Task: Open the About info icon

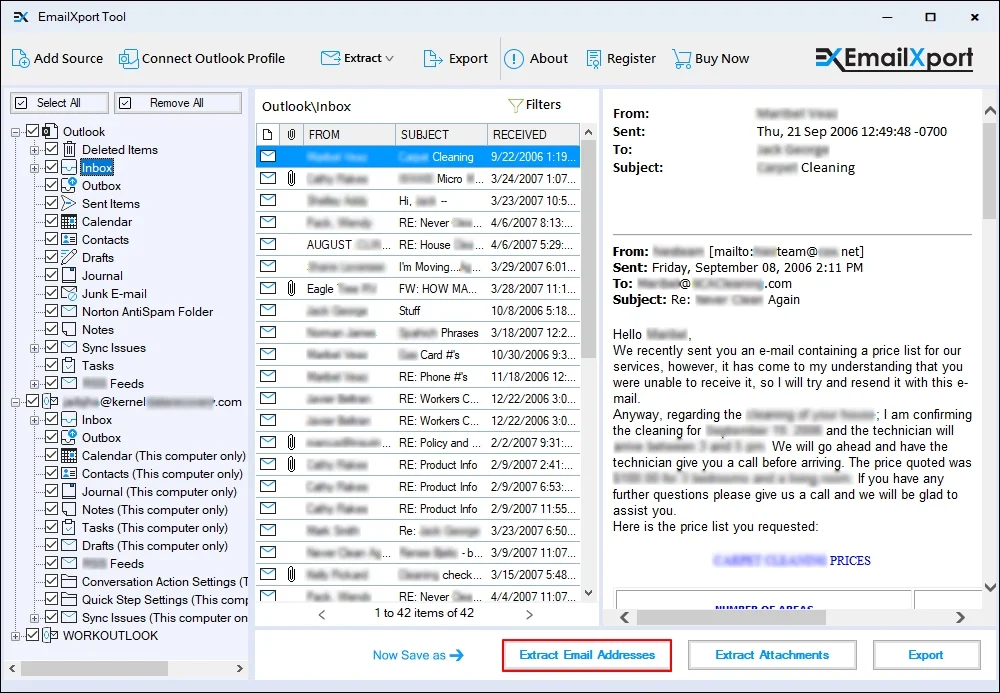Action: click(513, 59)
